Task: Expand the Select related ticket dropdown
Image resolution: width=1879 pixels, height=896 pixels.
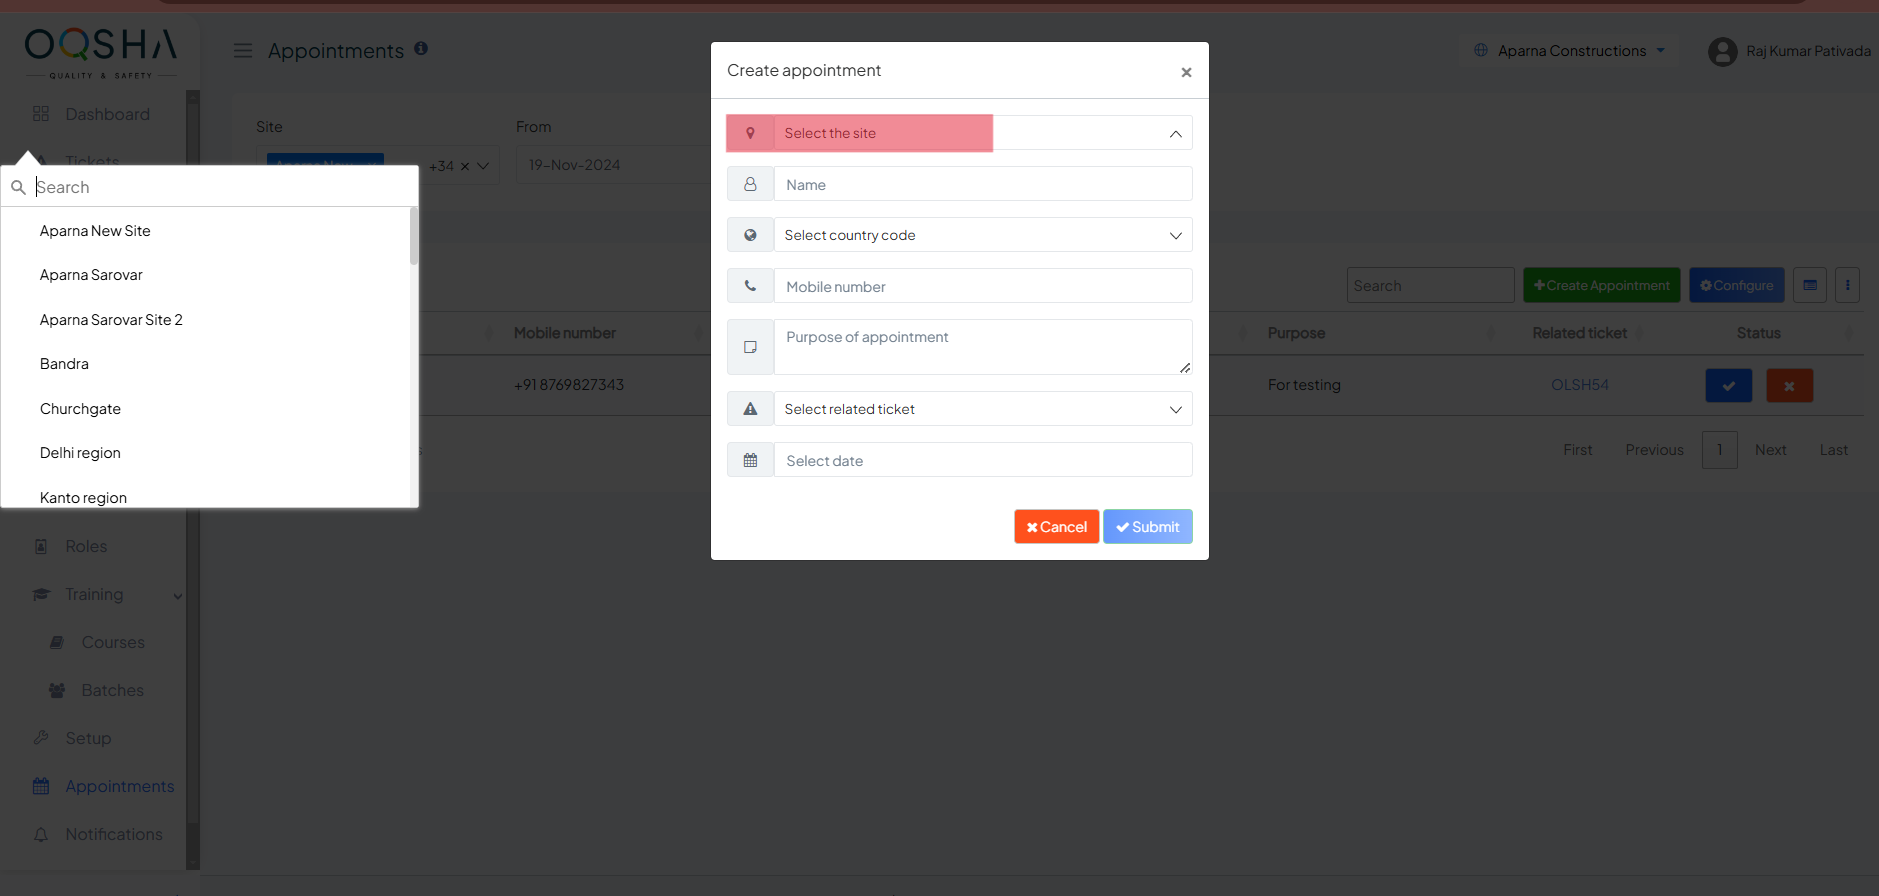Action: 982,409
